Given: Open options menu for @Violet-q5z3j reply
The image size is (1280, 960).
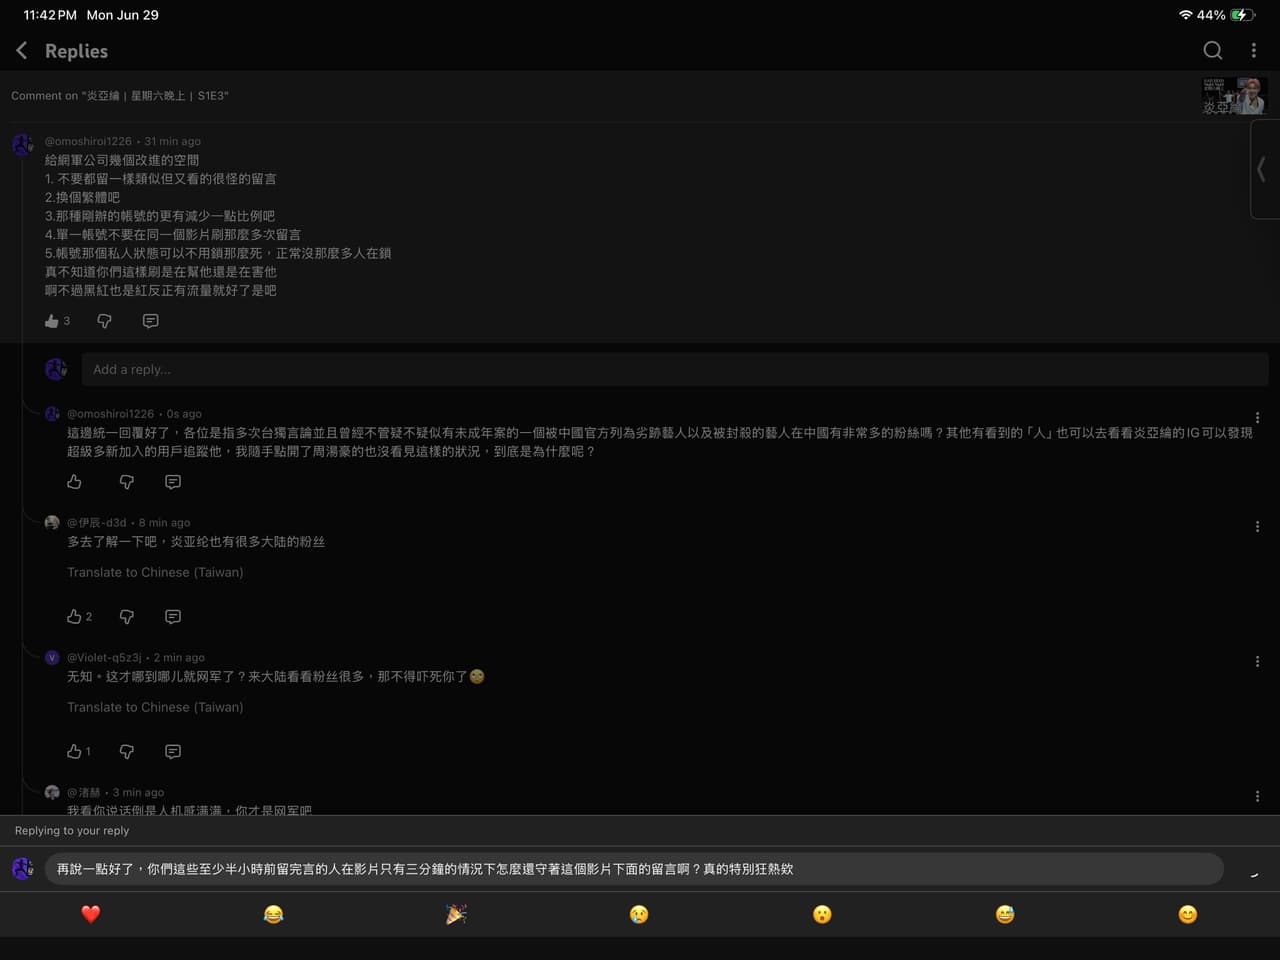Looking at the screenshot, I should point(1257,662).
